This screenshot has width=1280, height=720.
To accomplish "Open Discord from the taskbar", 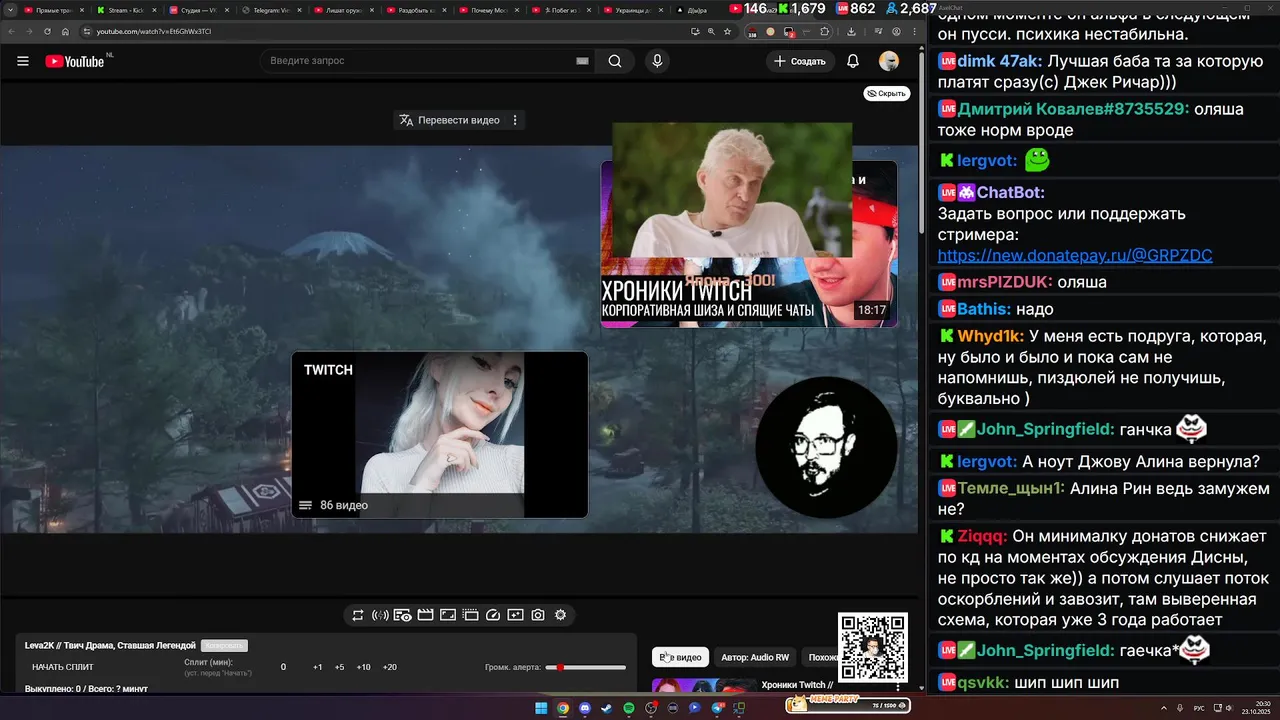I will click(585, 708).
